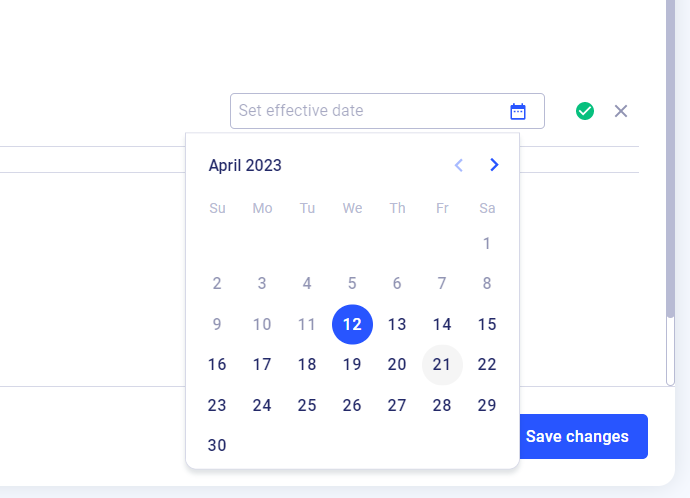Viewport: 690px width, 498px height.
Task: Select April 13 in the date picker
Action: 397,324
